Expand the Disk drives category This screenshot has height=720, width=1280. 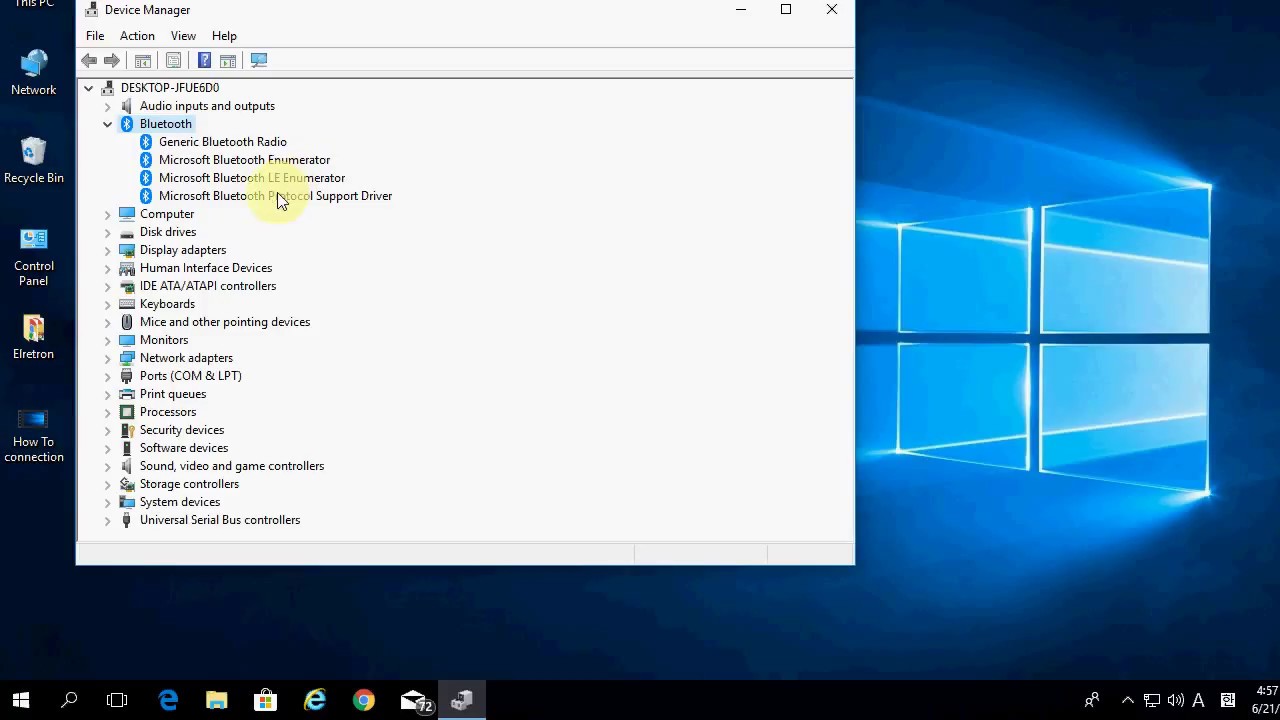107,232
